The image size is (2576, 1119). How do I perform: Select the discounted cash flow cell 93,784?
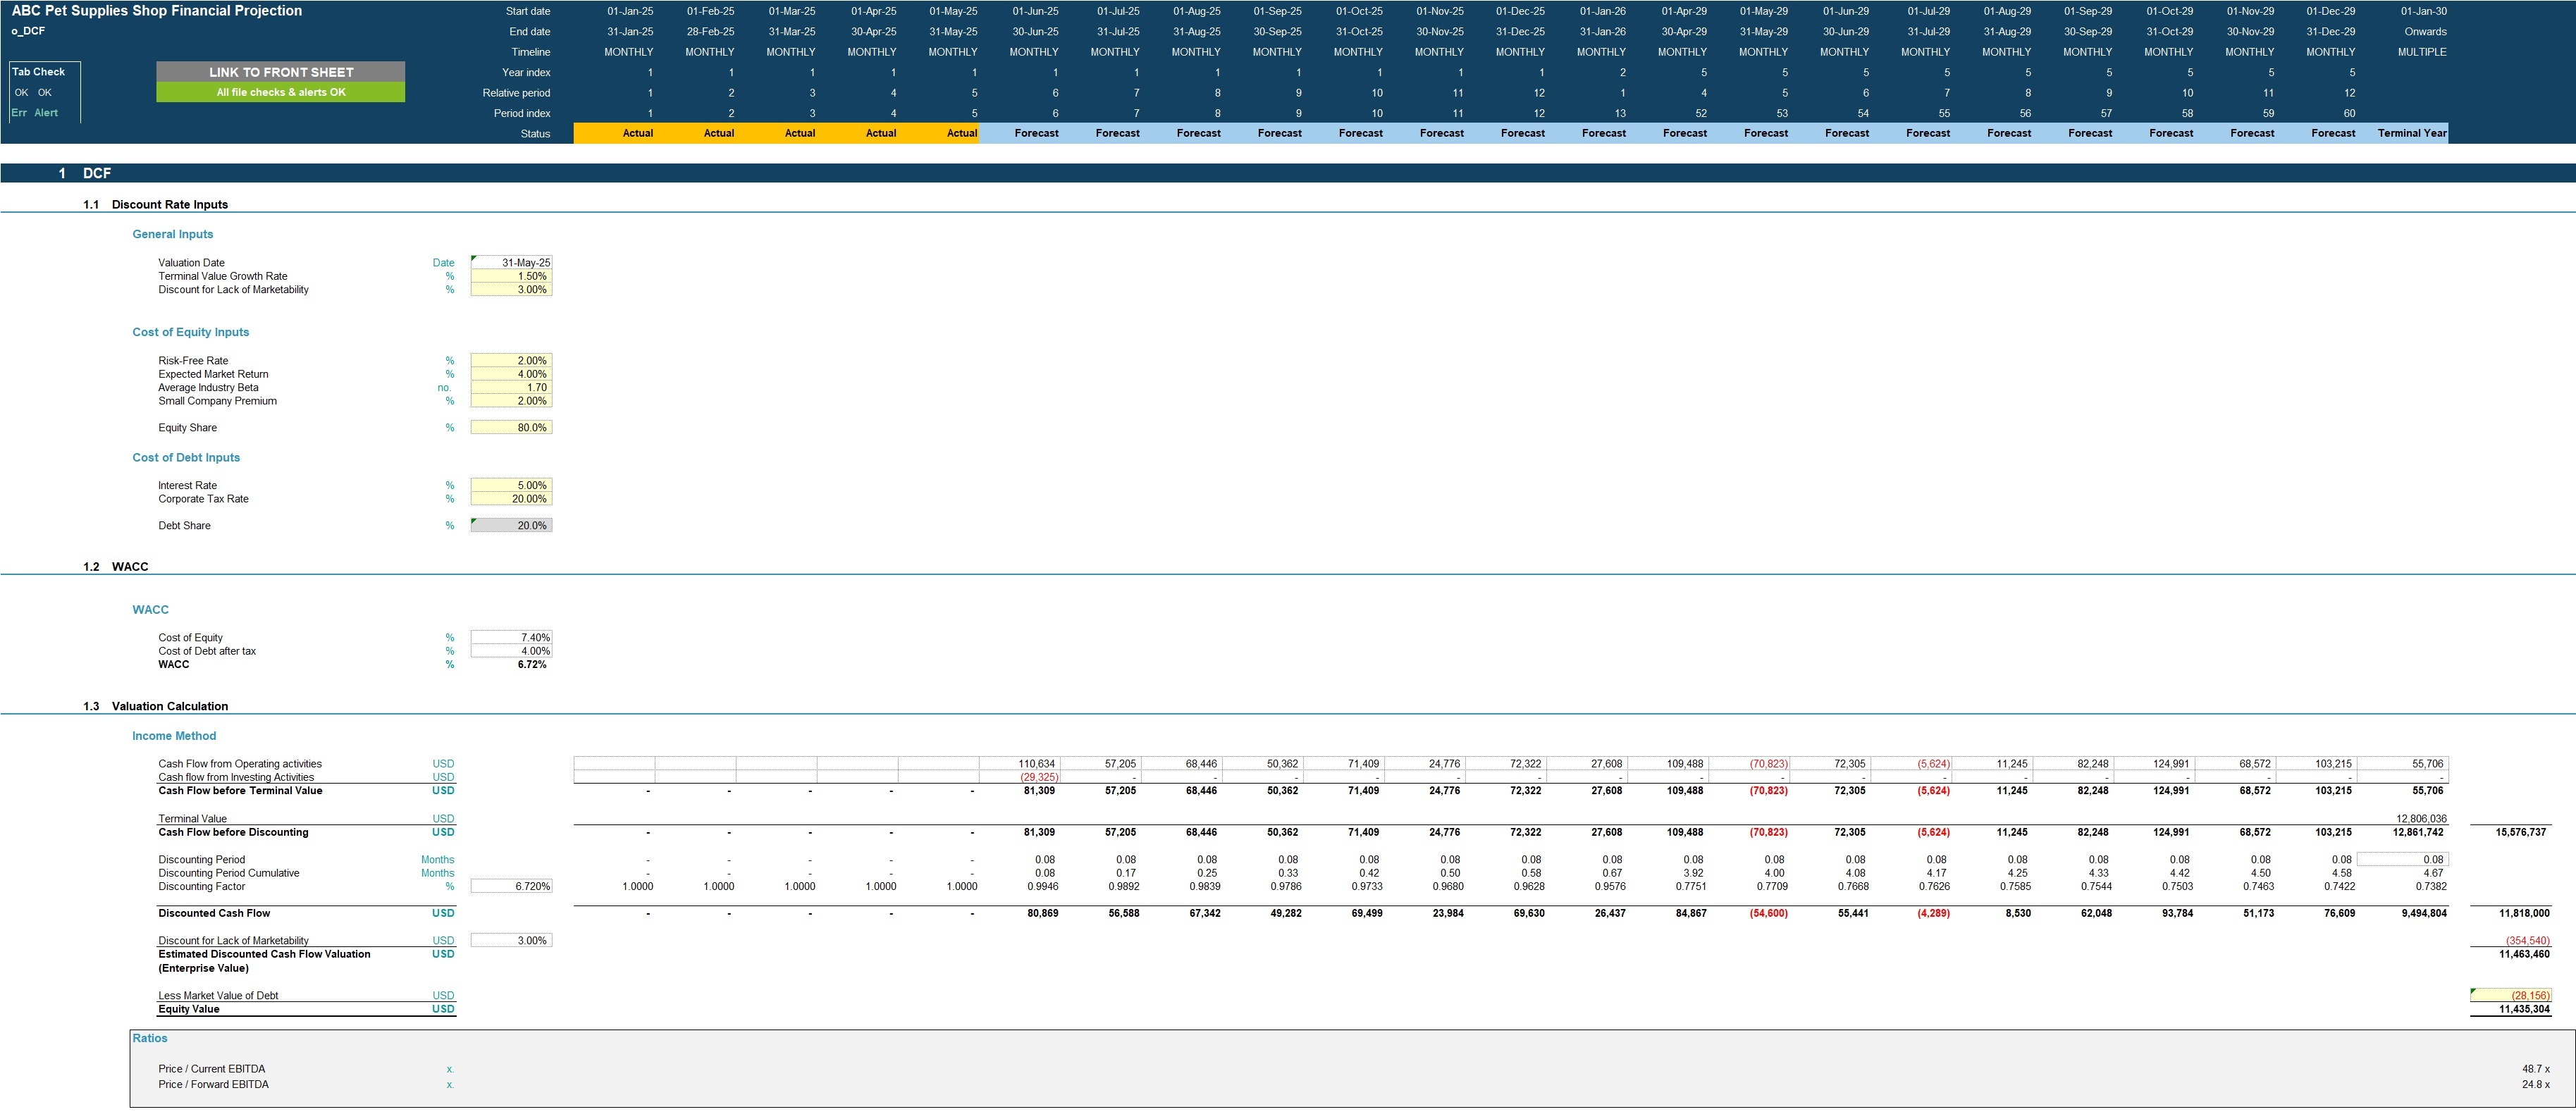(2177, 914)
